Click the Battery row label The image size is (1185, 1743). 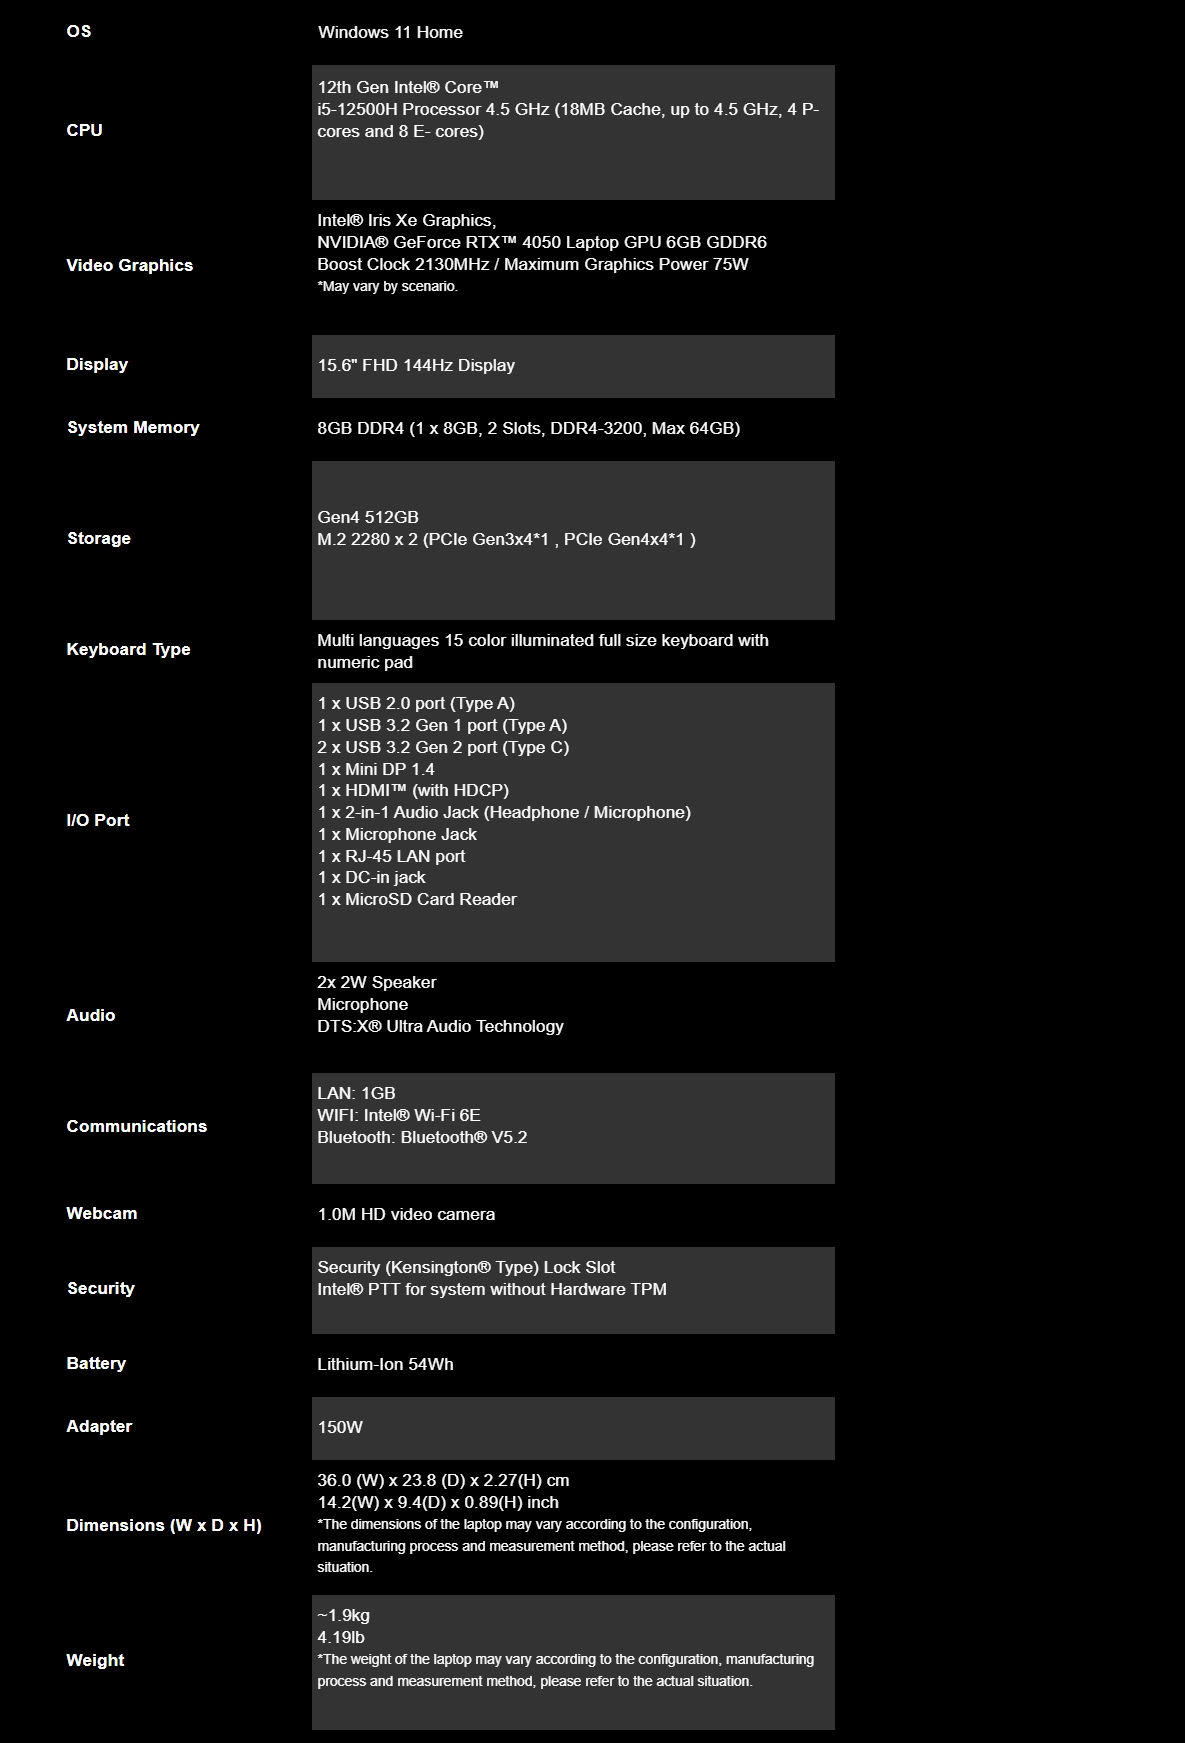(96, 1363)
